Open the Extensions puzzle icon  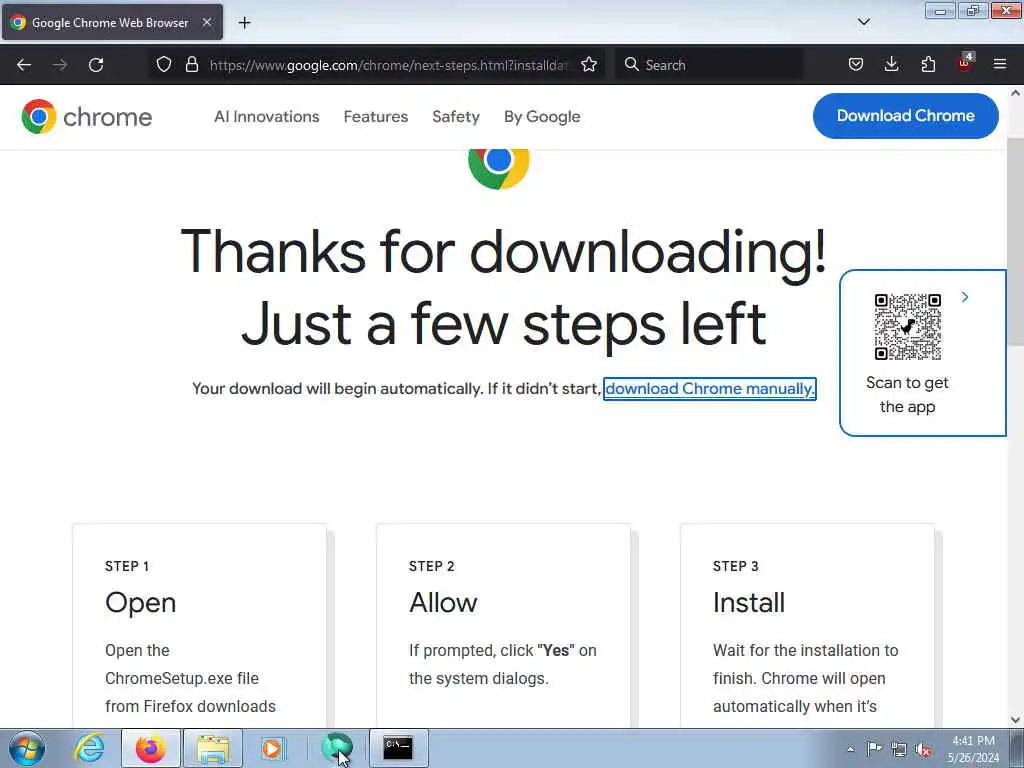(x=928, y=65)
